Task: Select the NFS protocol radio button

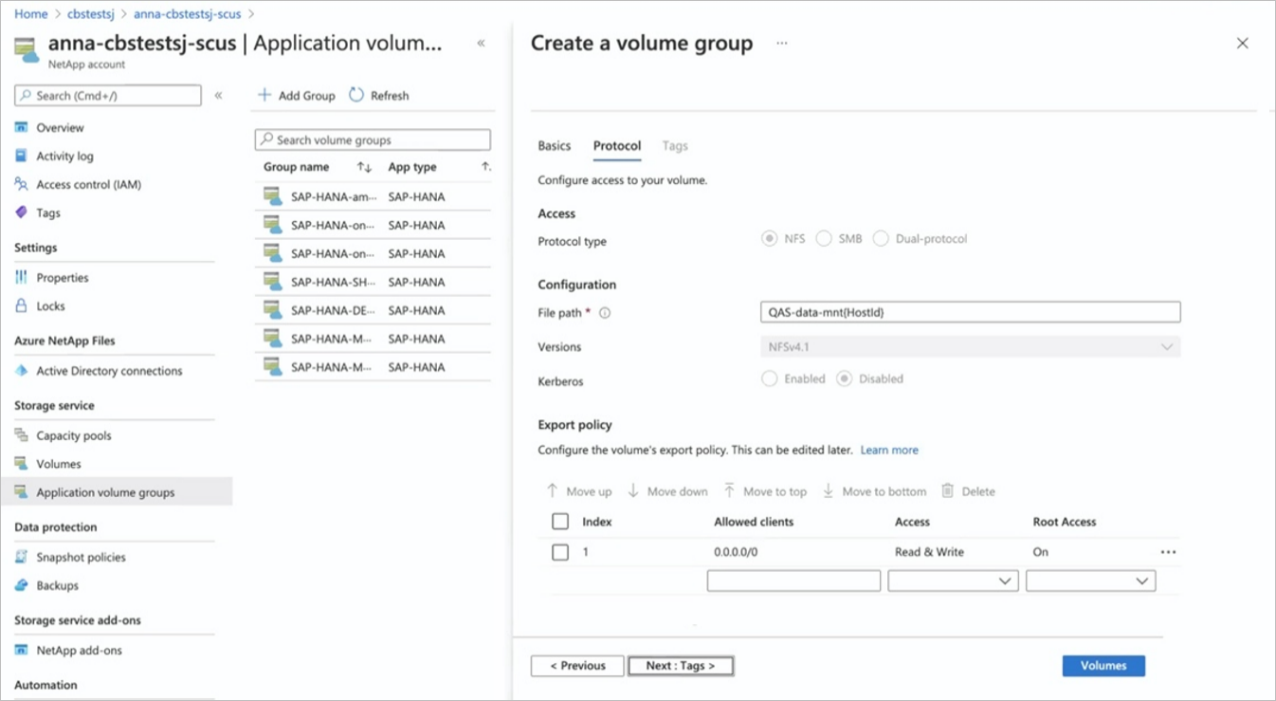Action: click(769, 239)
